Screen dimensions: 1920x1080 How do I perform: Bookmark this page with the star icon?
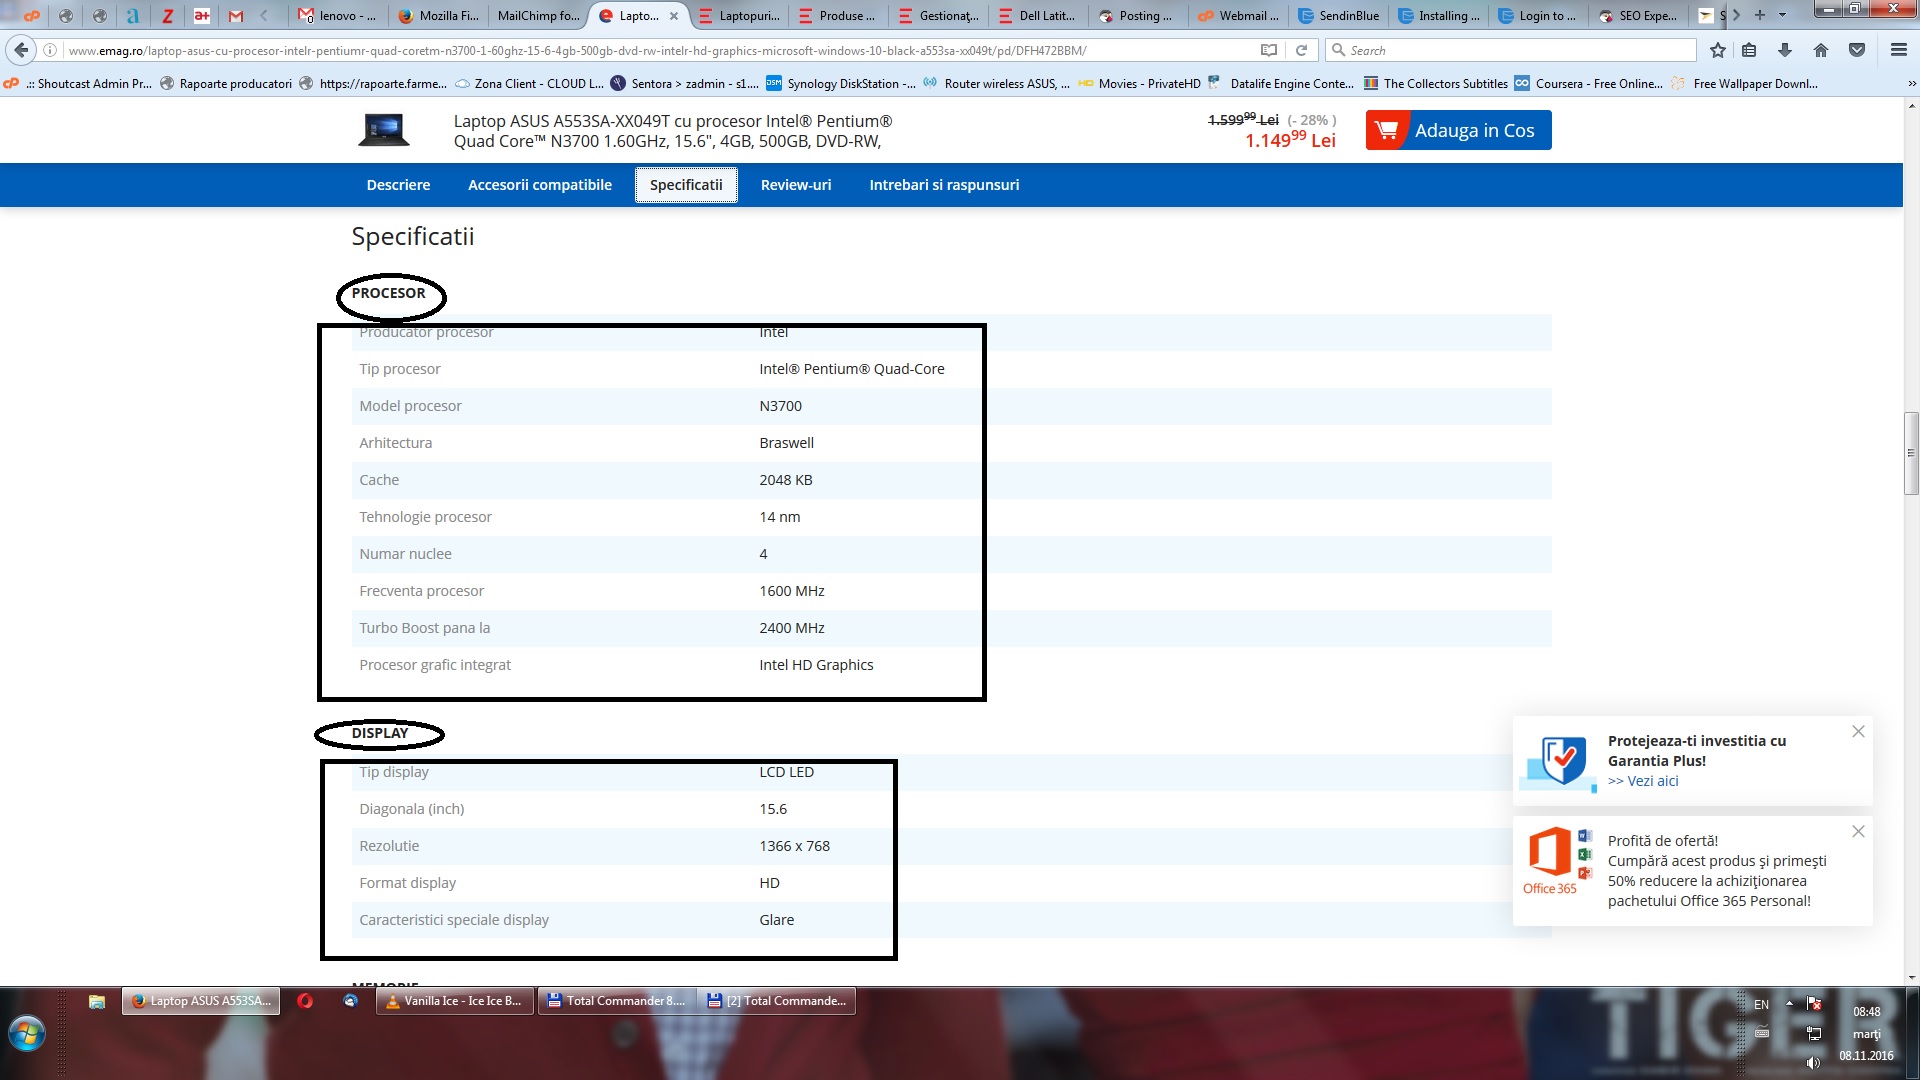[1717, 50]
